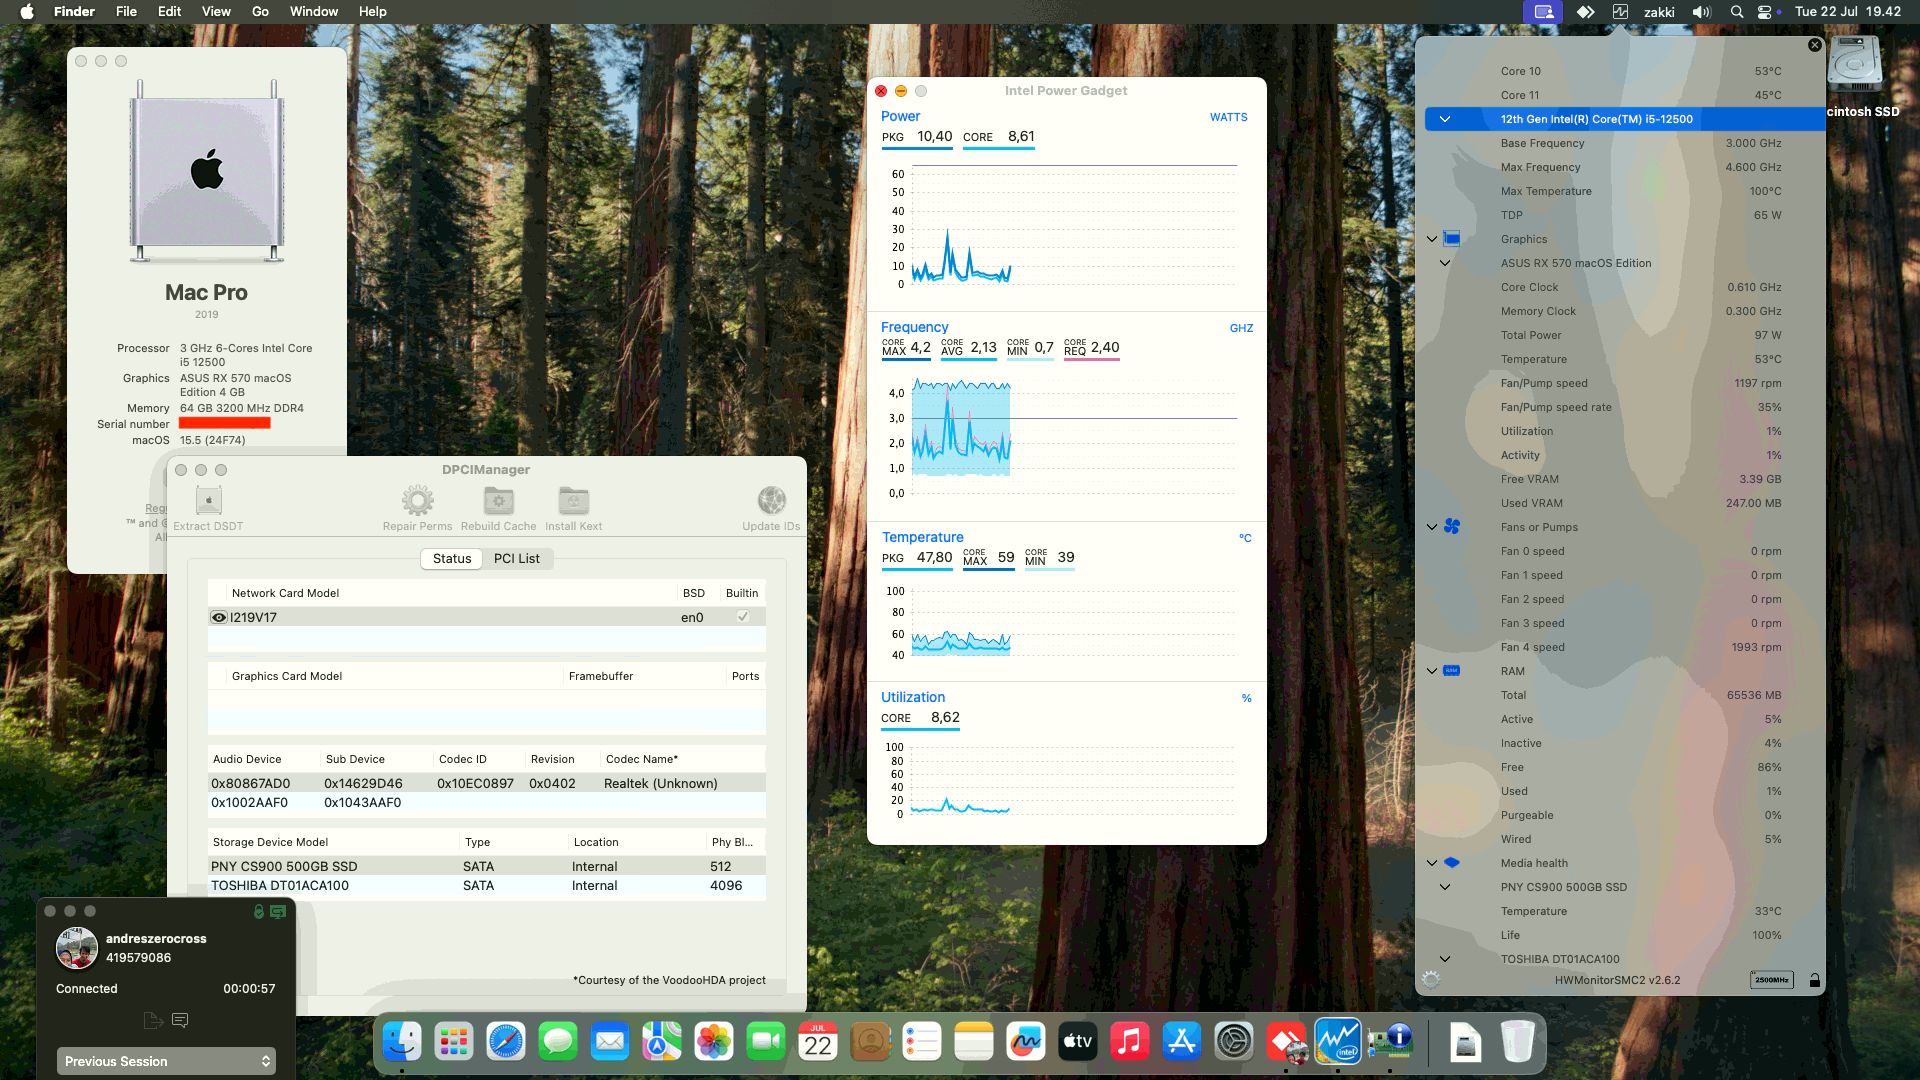This screenshot has width=1920, height=1080.
Task: Switch to the PCI List tab
Action: click(517, 558)
